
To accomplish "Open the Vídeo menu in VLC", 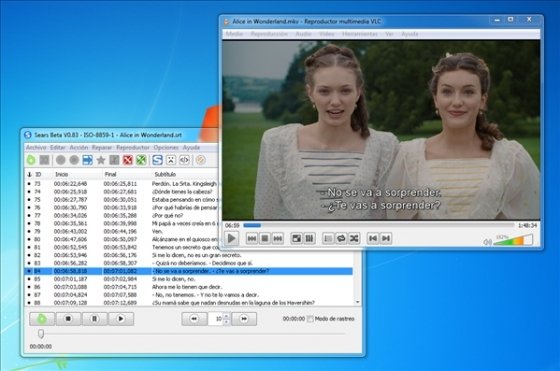I will [x=326, y=34].
